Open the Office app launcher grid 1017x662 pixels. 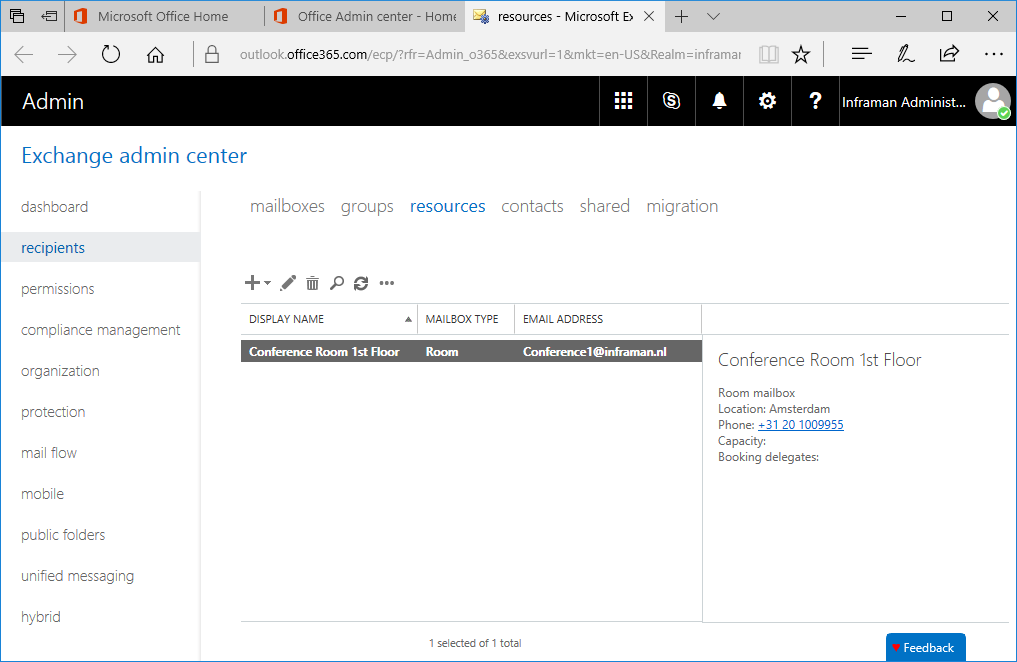point(624,101)
